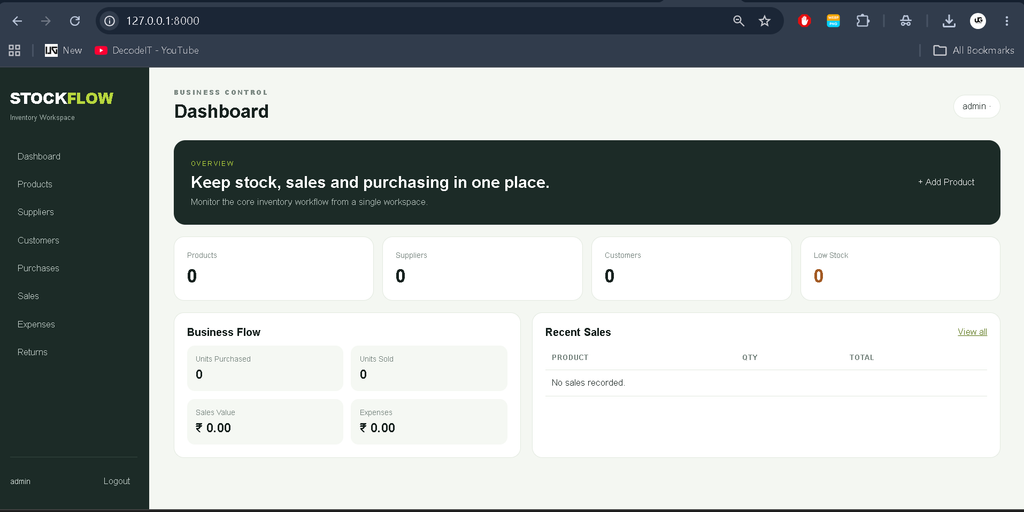Open Expenses in the sidebar

(x=36, y=325)
